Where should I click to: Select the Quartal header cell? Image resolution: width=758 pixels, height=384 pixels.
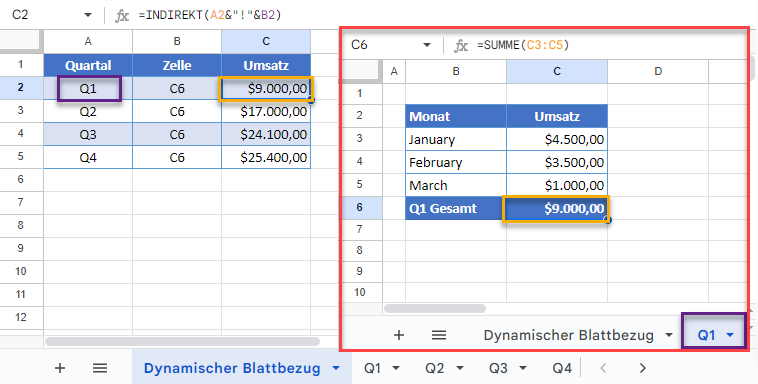tap(88, 65)
